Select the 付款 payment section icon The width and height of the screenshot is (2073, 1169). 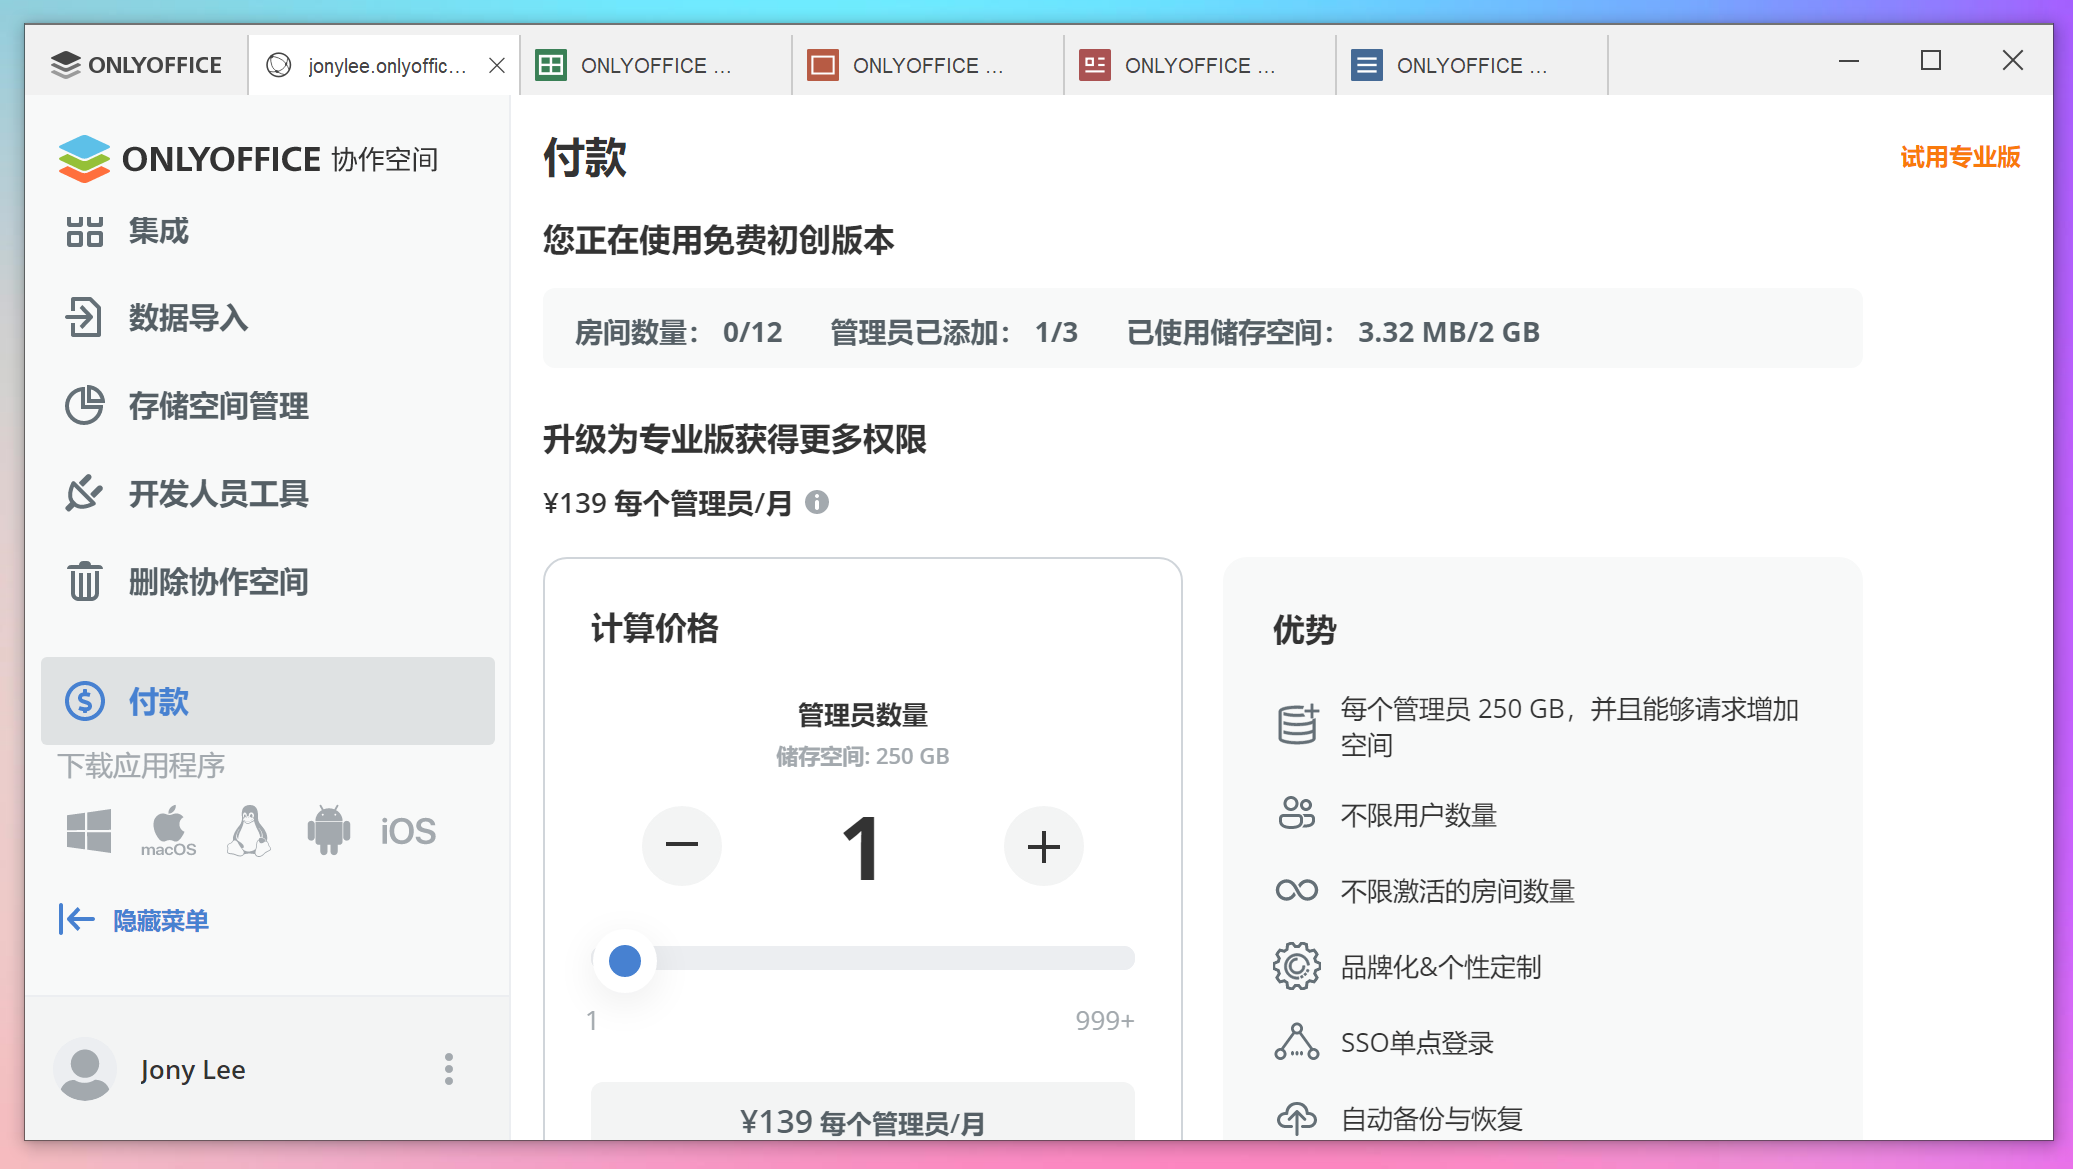point(85,701)
